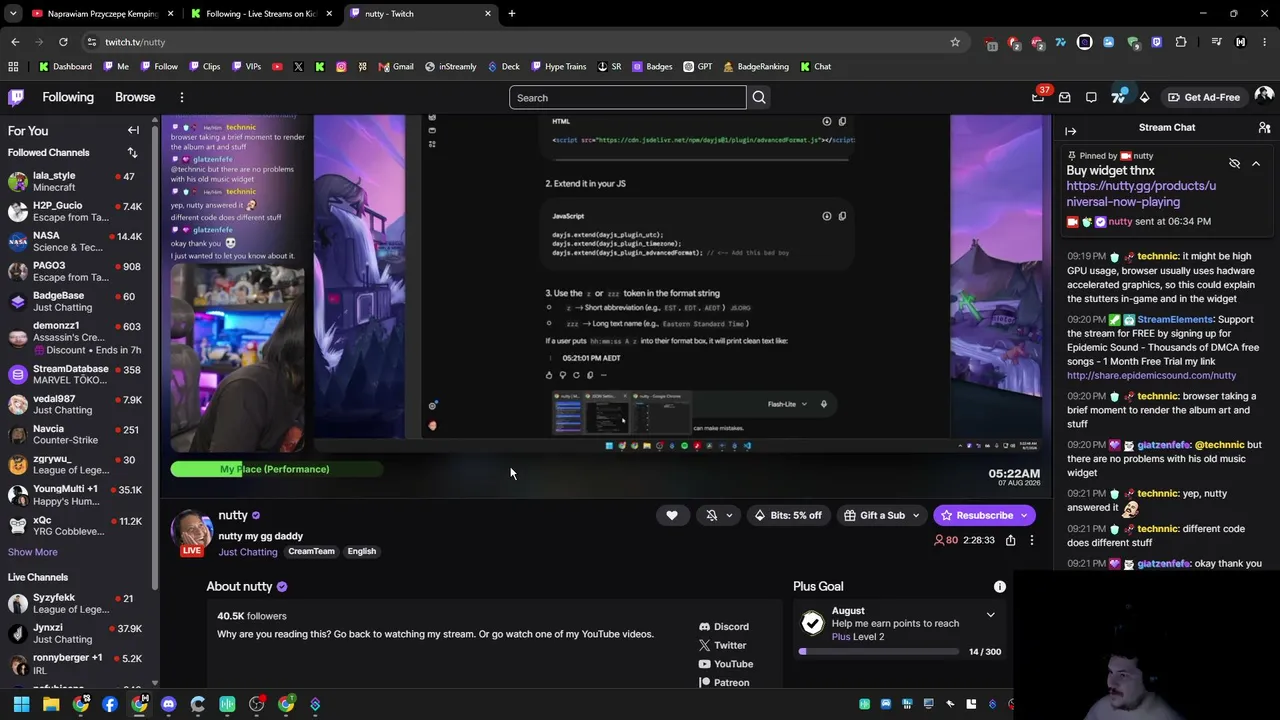The width and height of the screenshot is (1280, 720).
Task: Click the CreamTeam tag
Action: pos(311,552)
